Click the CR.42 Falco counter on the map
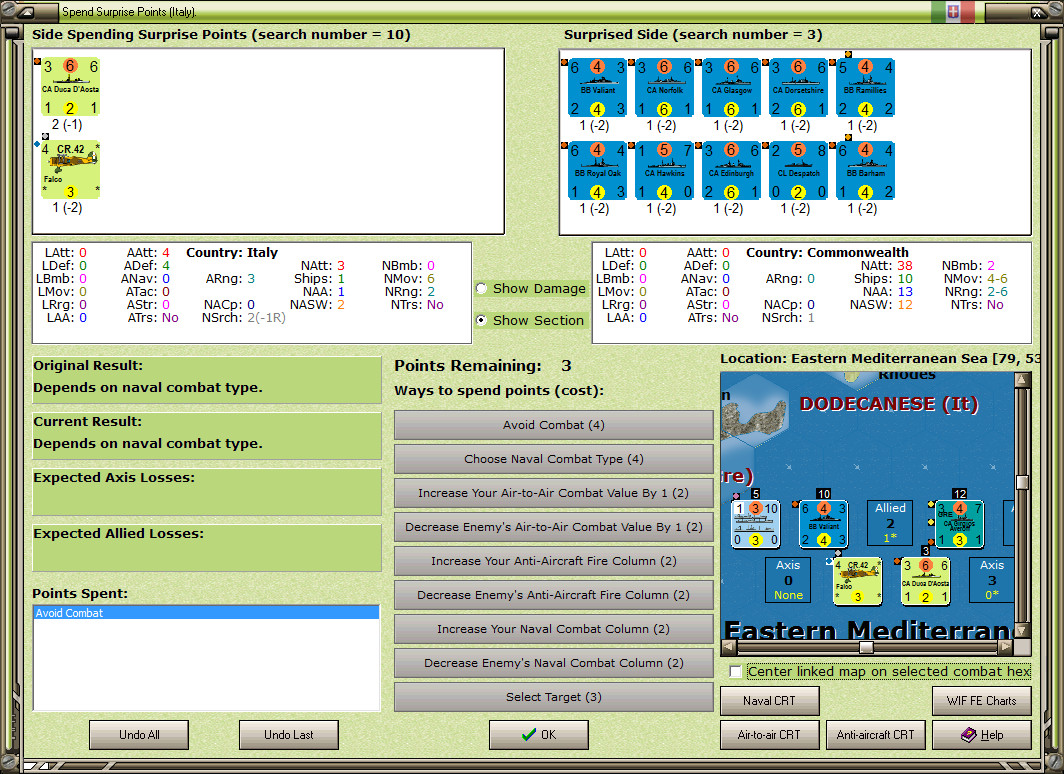 (x=857, y=581)
